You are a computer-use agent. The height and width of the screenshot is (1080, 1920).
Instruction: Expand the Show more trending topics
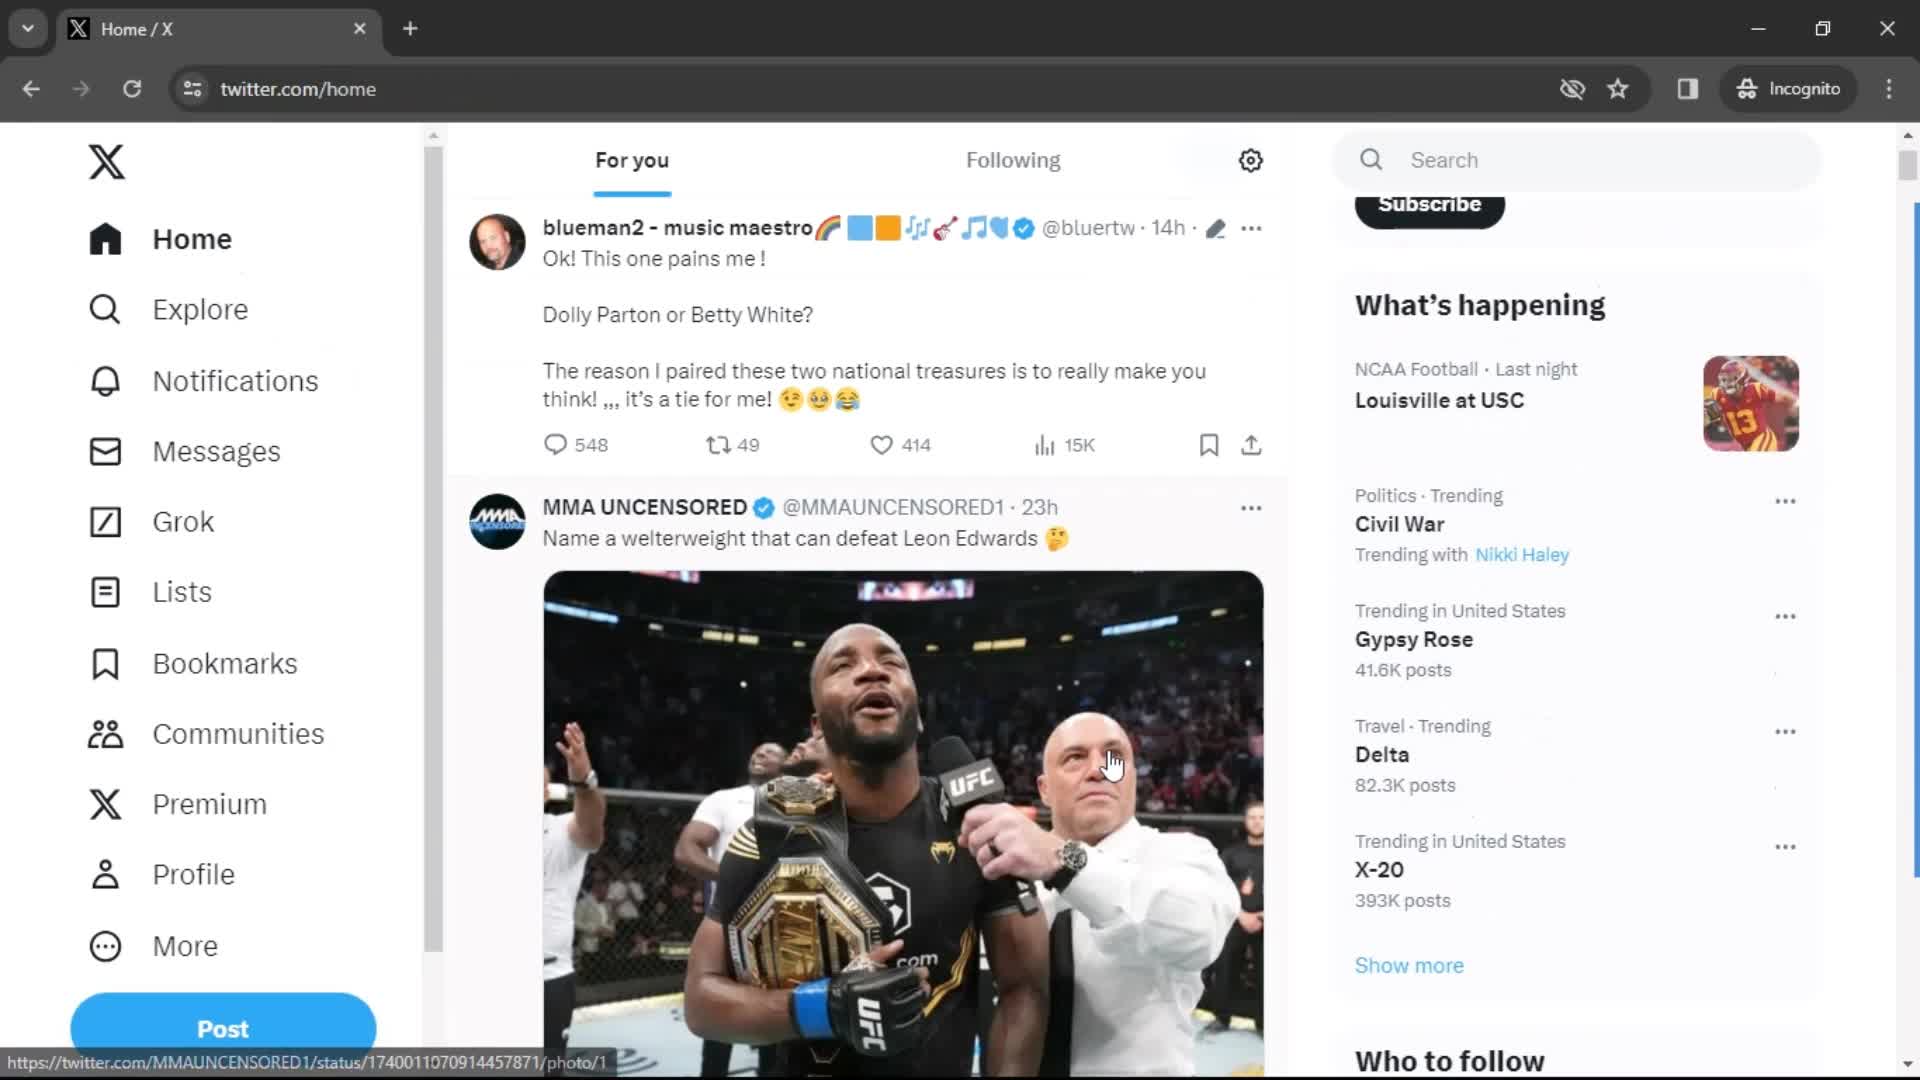point(1410,965)
